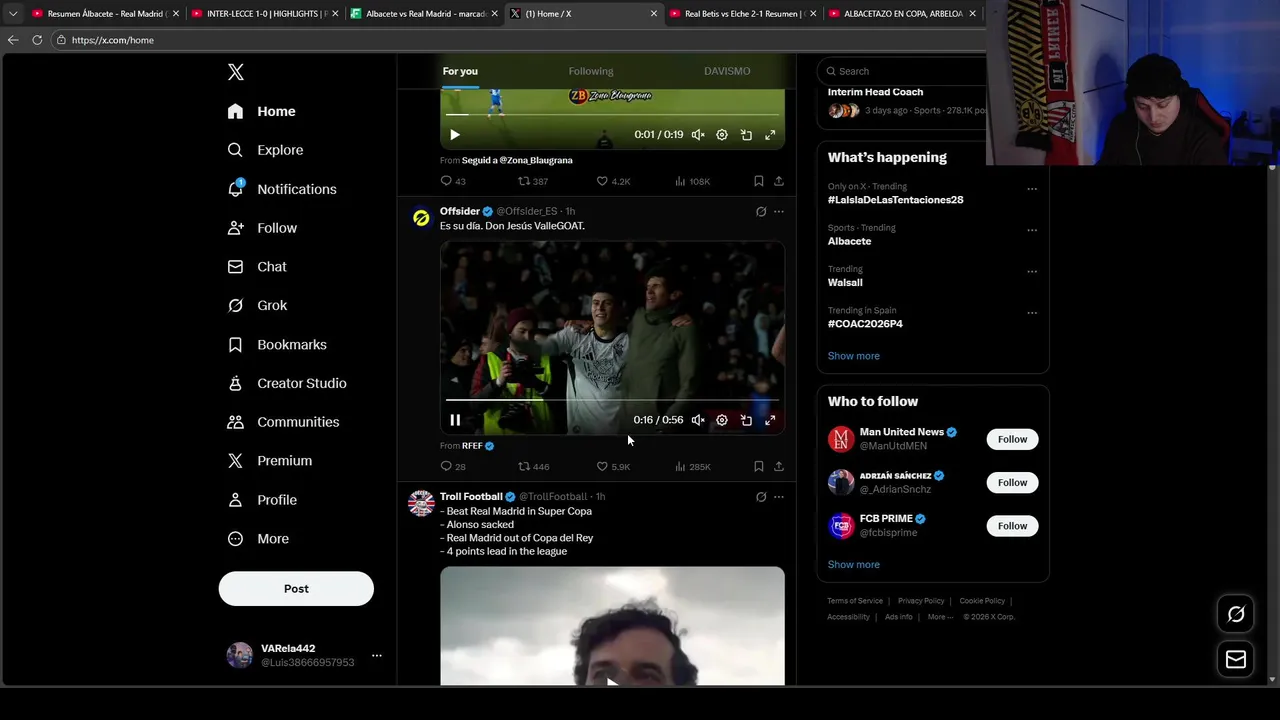Open options for the Walsall trend
Image resolution: width=1280 pixels, height=720 pixels.
tap(1032, 271)
